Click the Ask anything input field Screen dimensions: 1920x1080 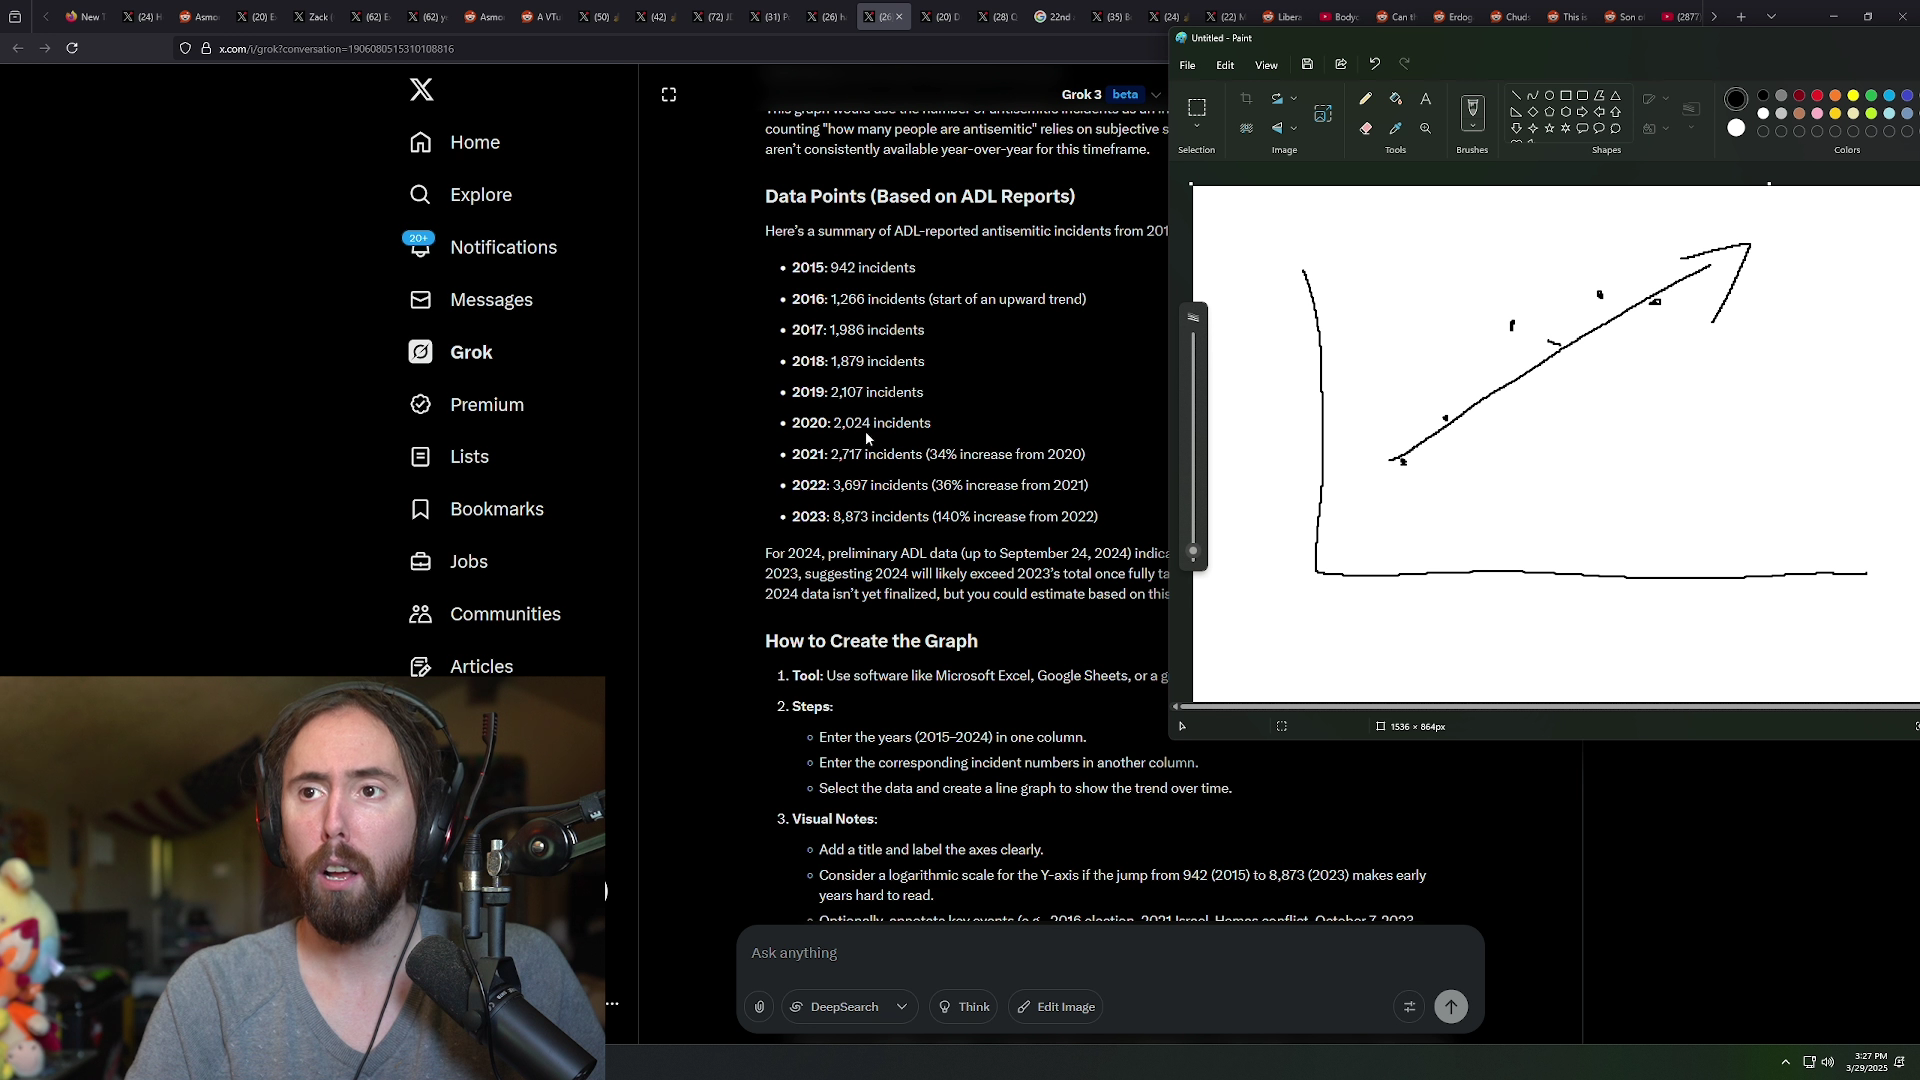tap(1110, 953)
